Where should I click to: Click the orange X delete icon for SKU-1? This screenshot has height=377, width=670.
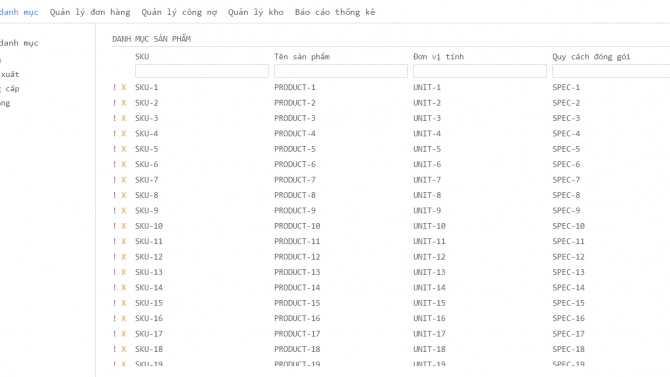123,87
